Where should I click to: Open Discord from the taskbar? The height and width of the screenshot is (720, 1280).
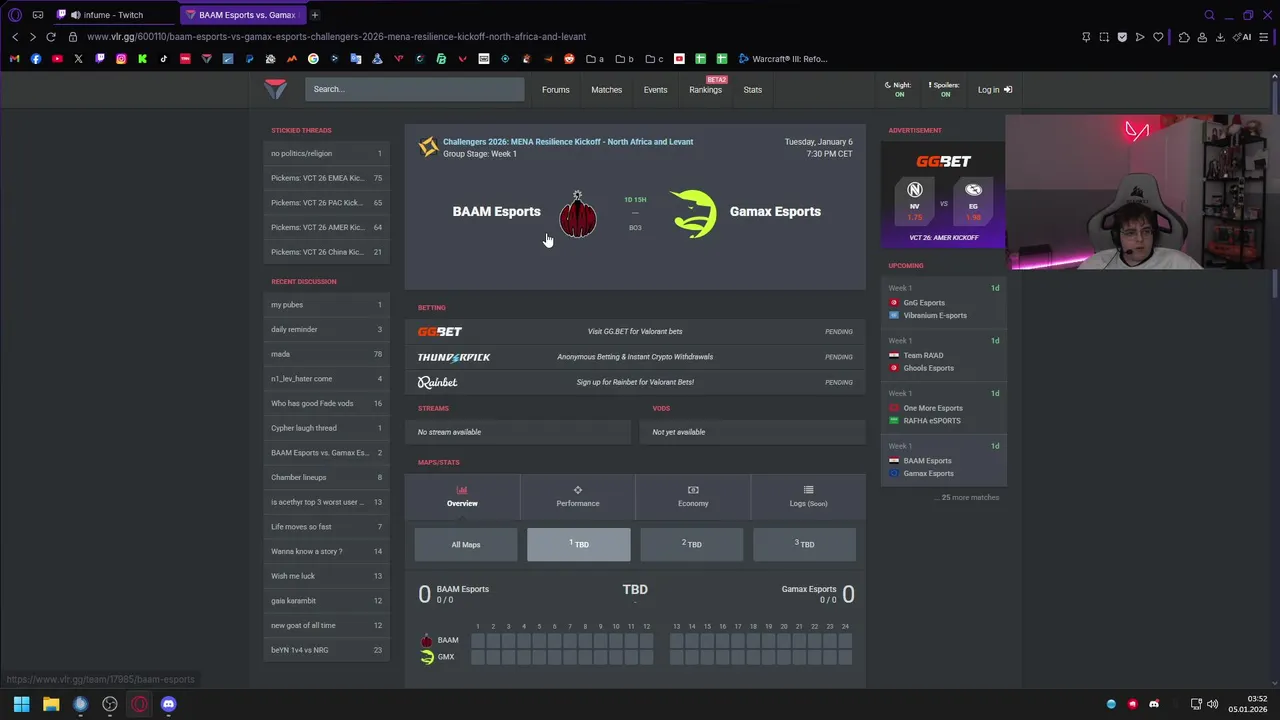point(168,704)
